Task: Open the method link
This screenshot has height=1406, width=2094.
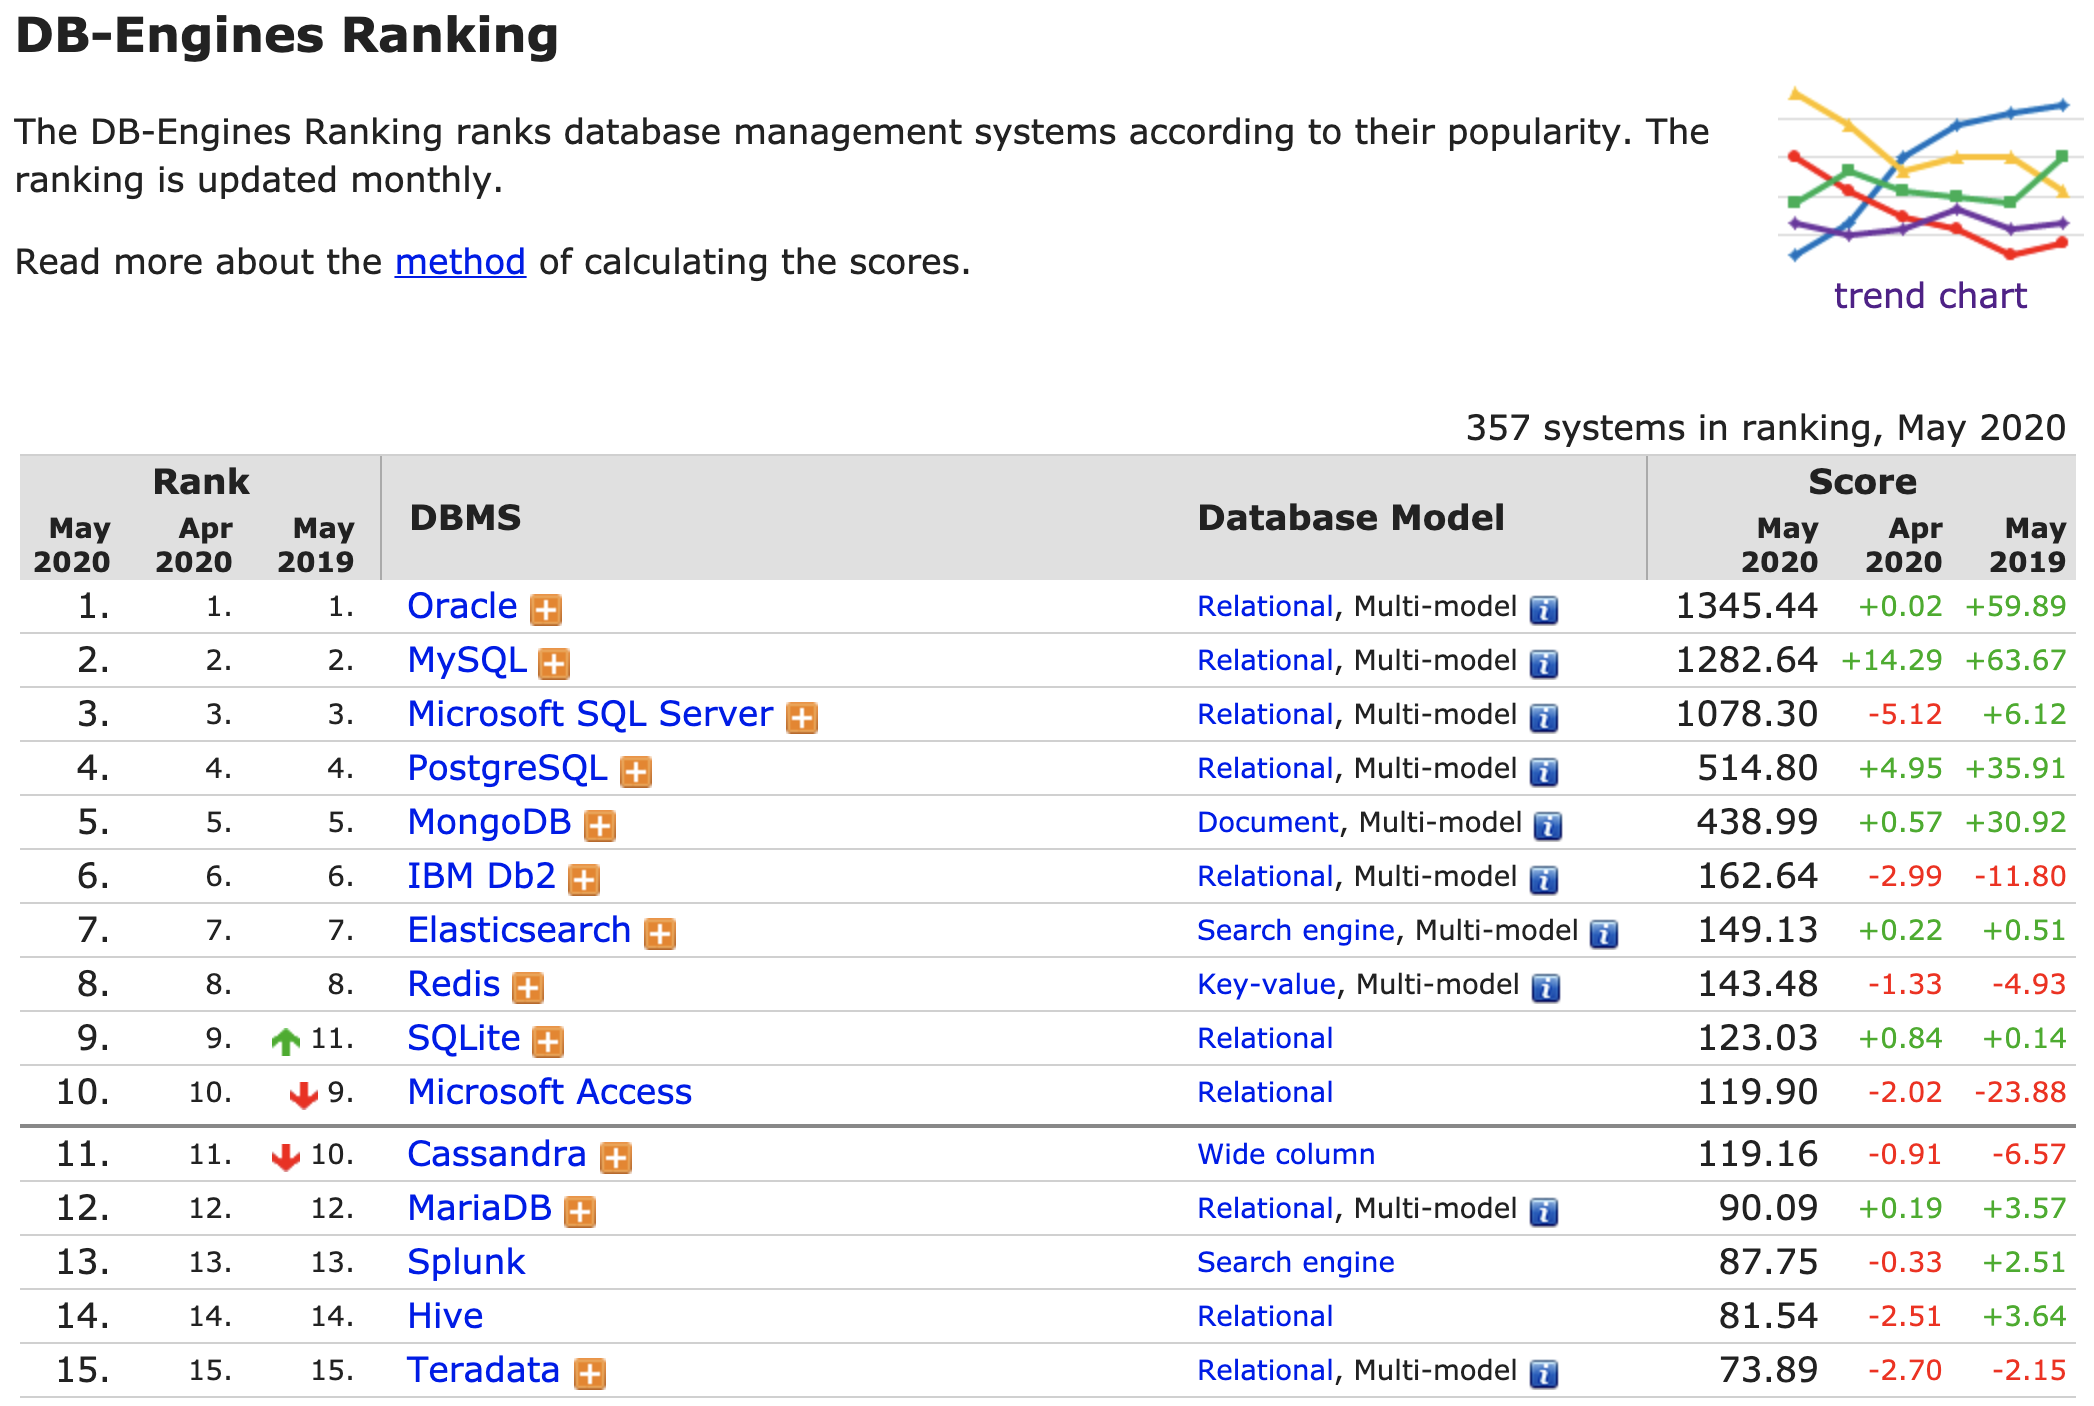Action: [460, 262]
